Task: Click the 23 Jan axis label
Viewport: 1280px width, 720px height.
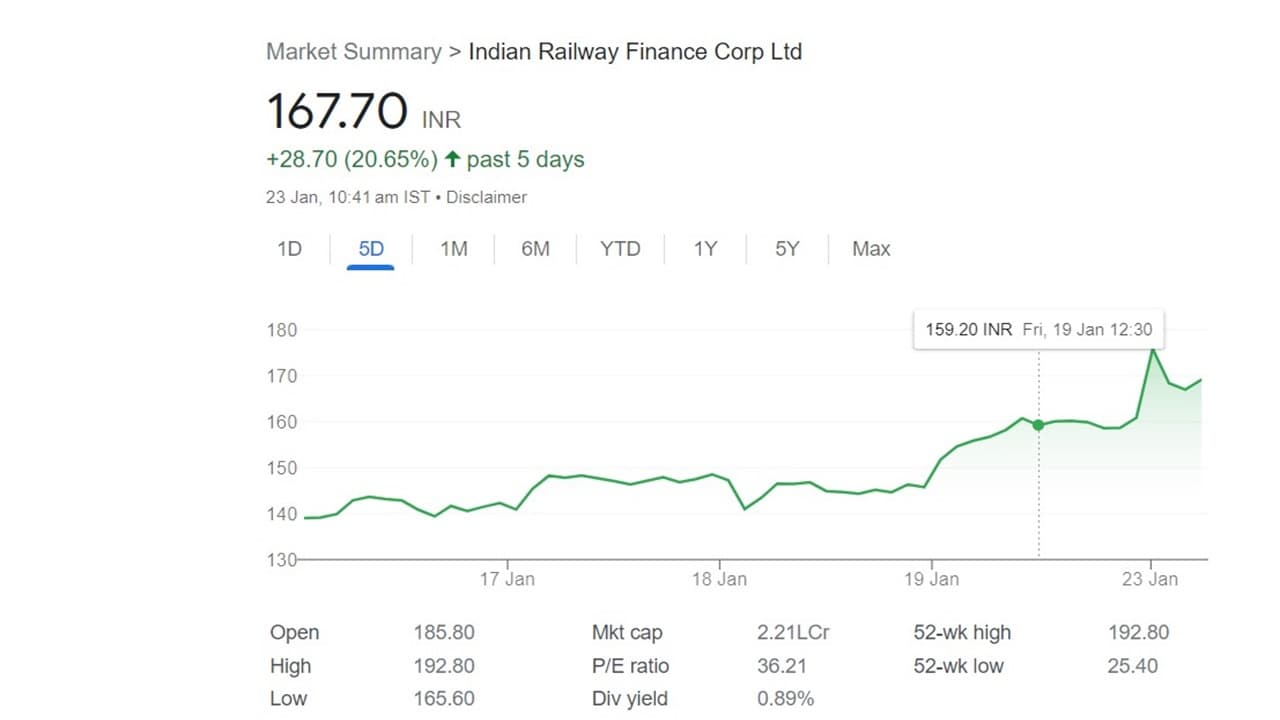Action: [1150, 579]
